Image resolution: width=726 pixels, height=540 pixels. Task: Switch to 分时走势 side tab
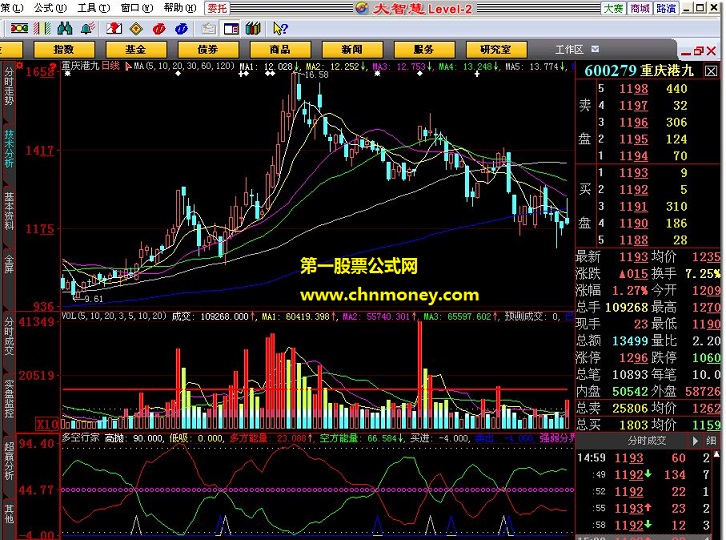click(9, 87)
